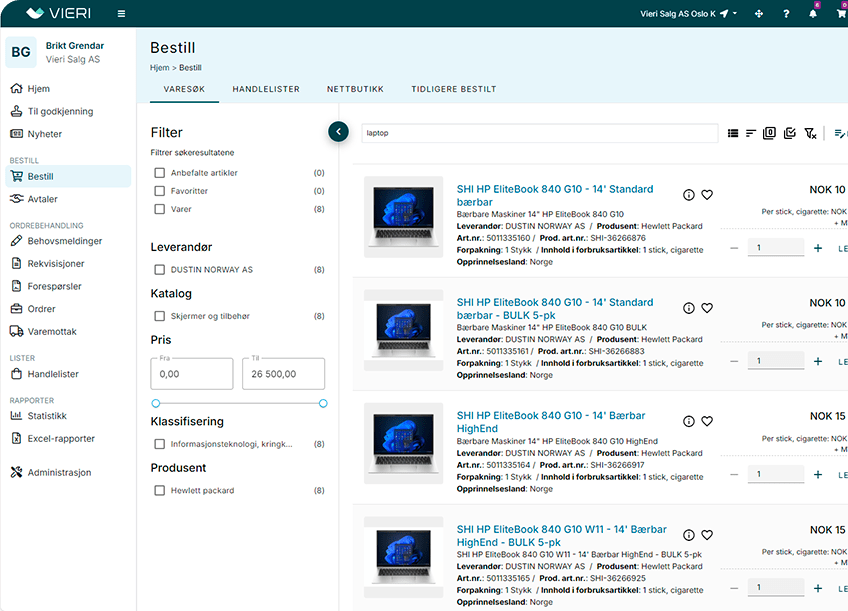
Task: Switch to list view icon
Action: point(733,133)
